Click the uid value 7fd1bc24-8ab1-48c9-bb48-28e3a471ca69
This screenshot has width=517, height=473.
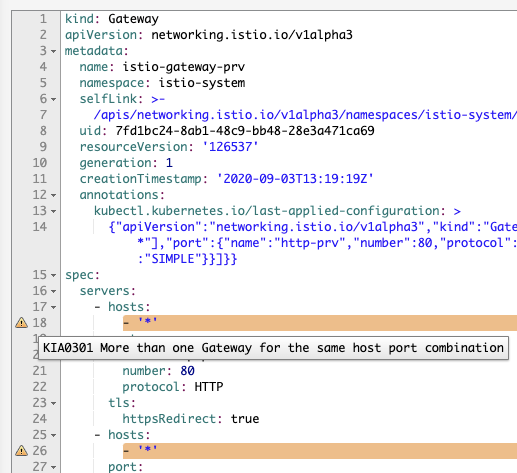[x=245, y=131]
